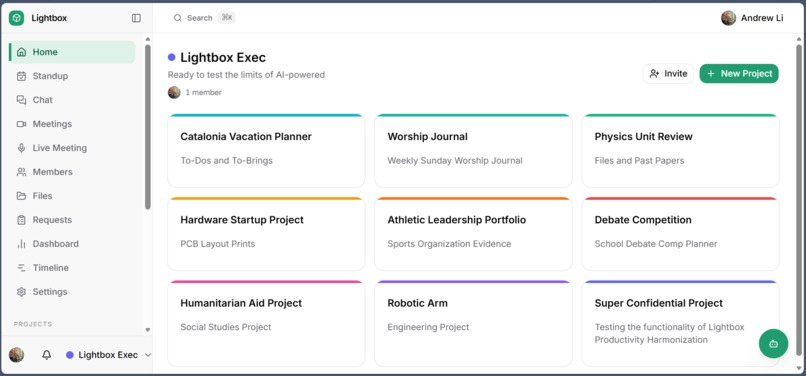Open Dashboard bar chart icon
Screen dimensions: 806x376
click(x=21, y=244)
